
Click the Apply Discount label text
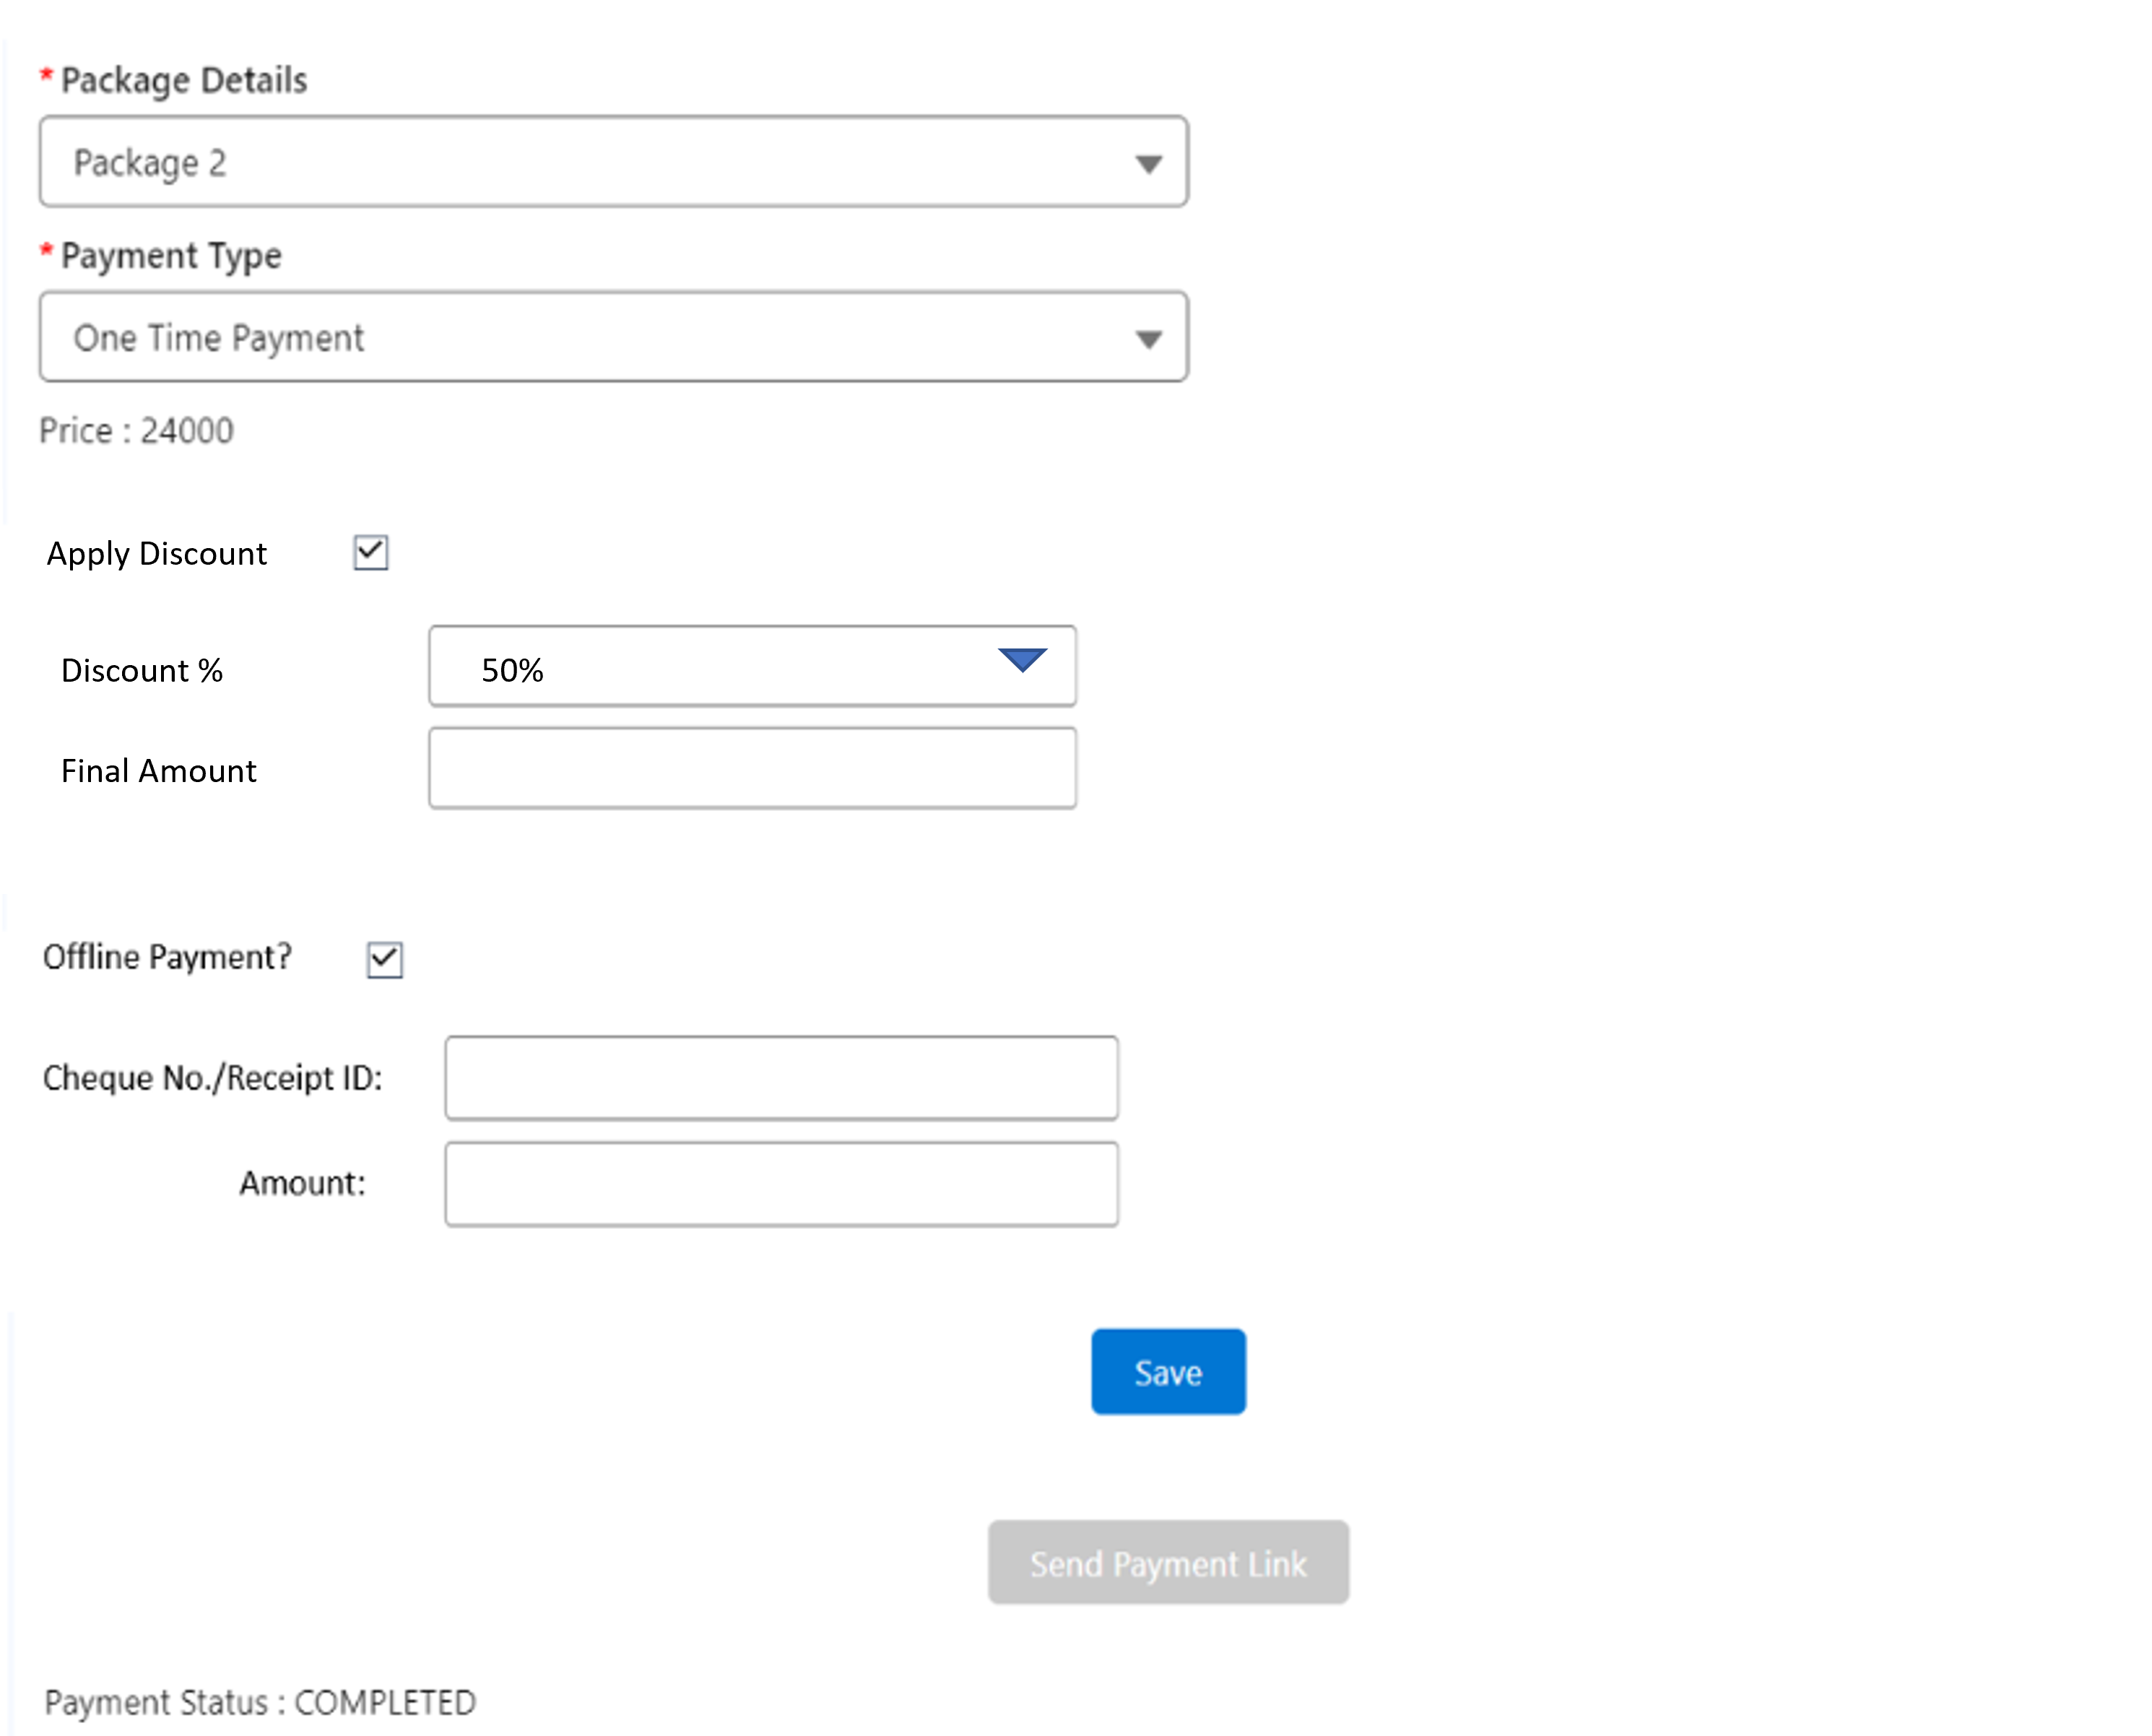(x=156, y=553)
